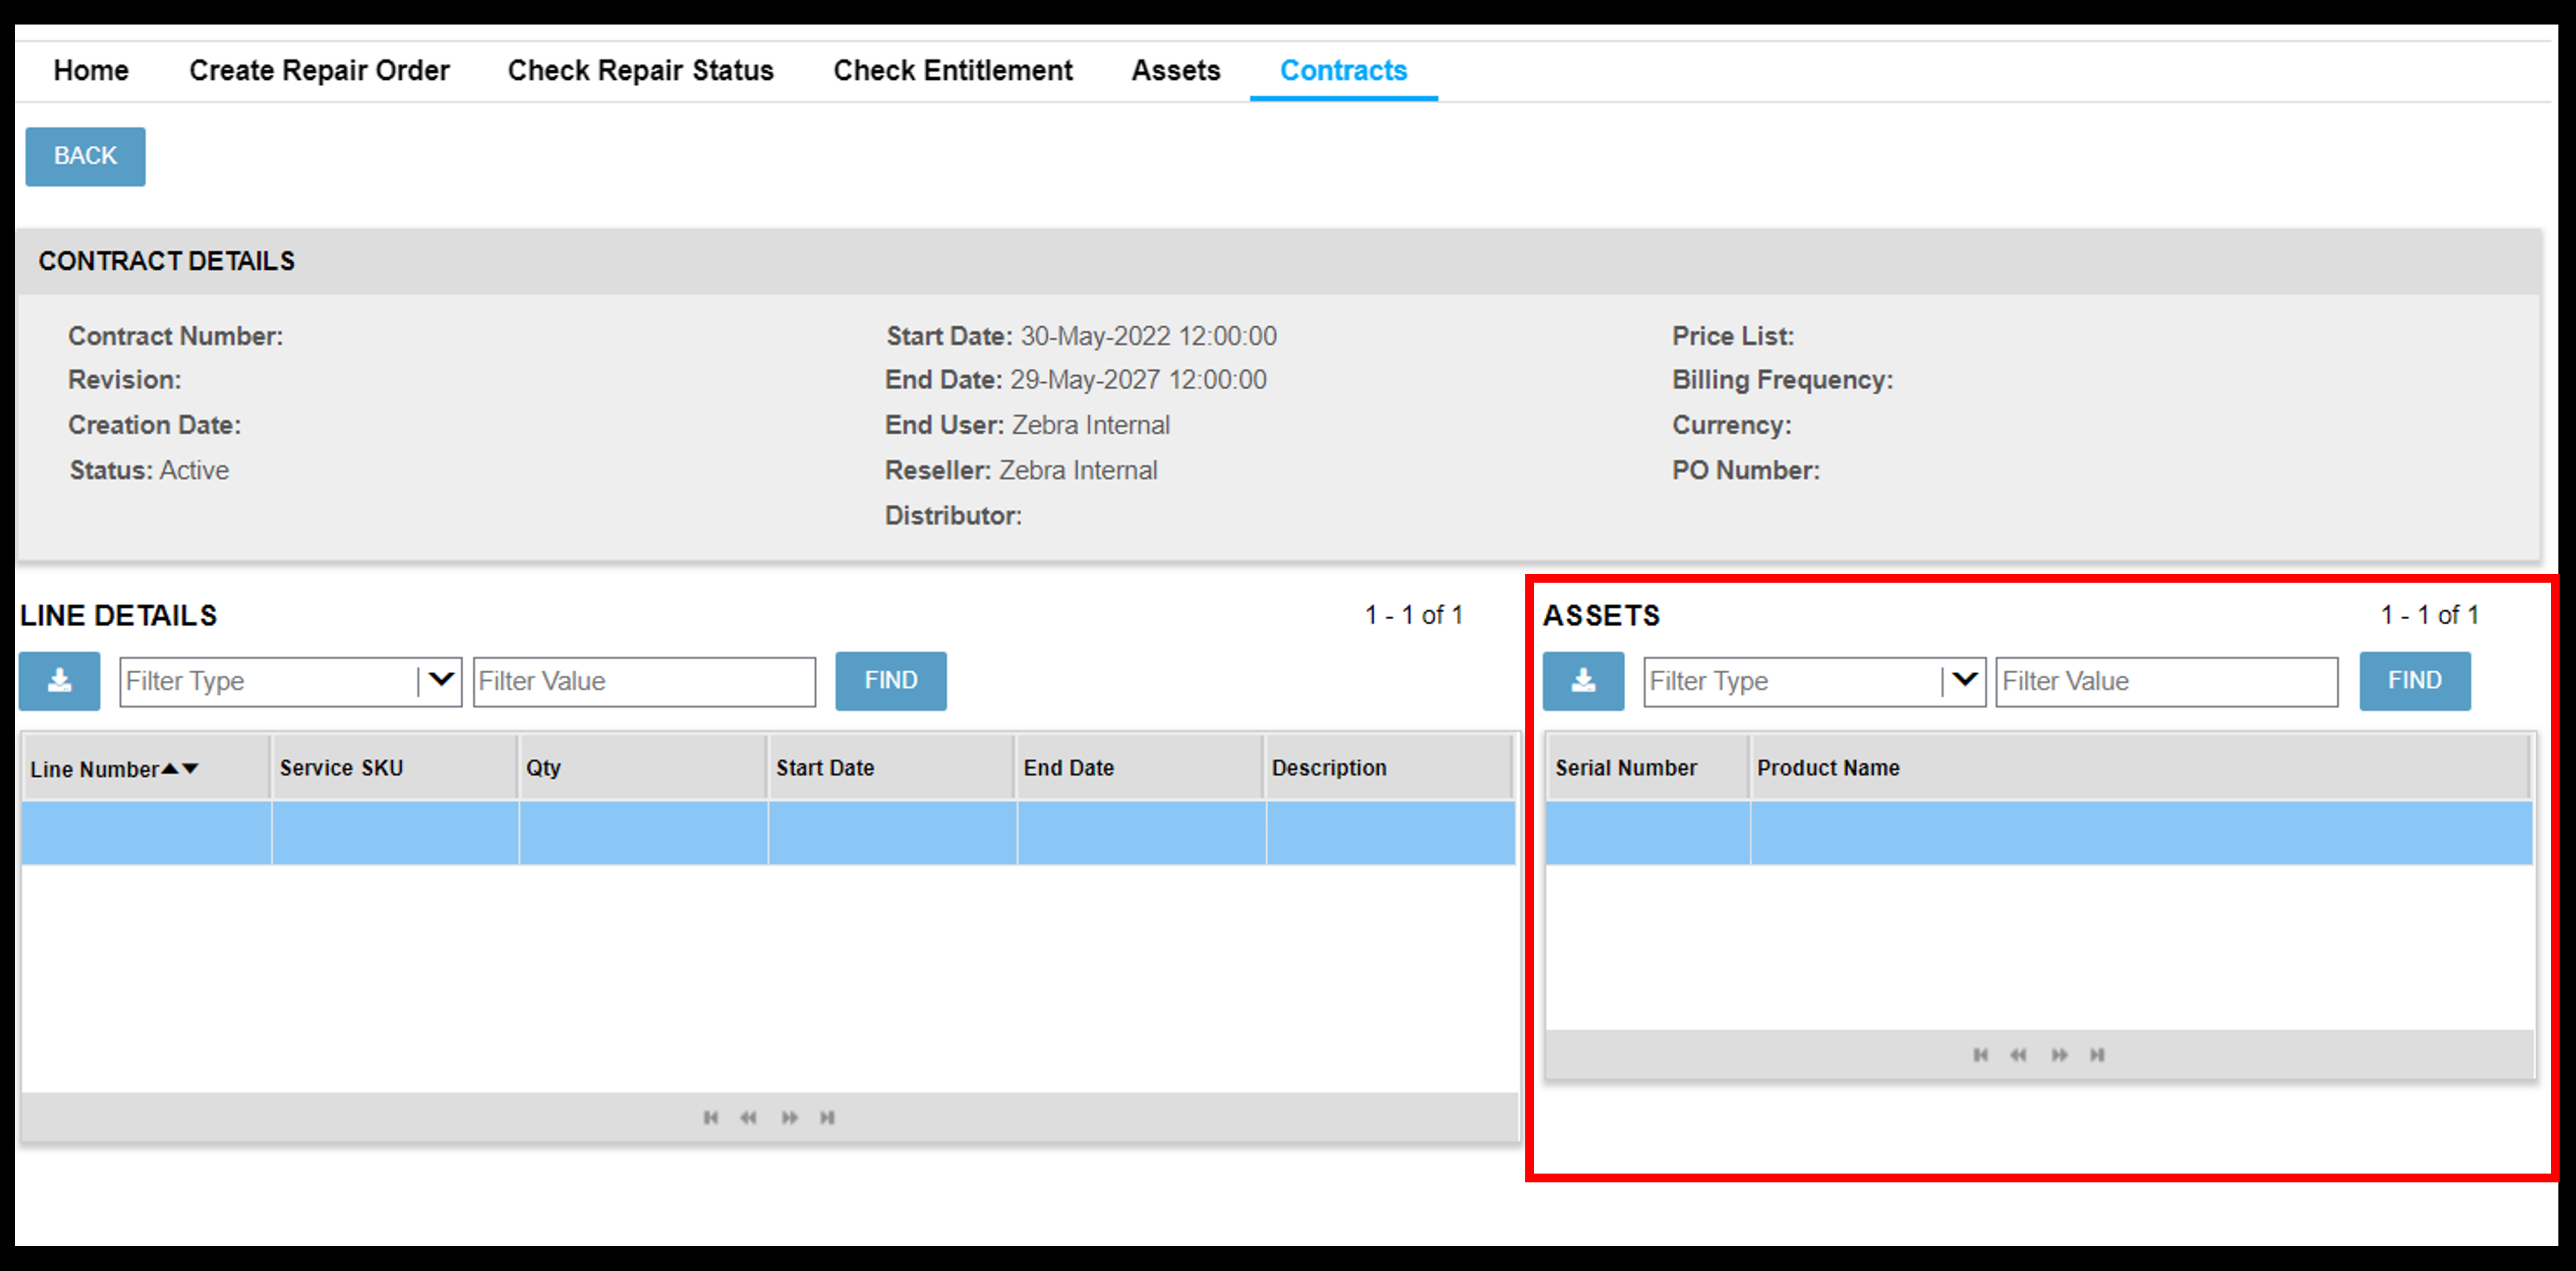Go to next page in Assets pager

tap(2060, 1055)
